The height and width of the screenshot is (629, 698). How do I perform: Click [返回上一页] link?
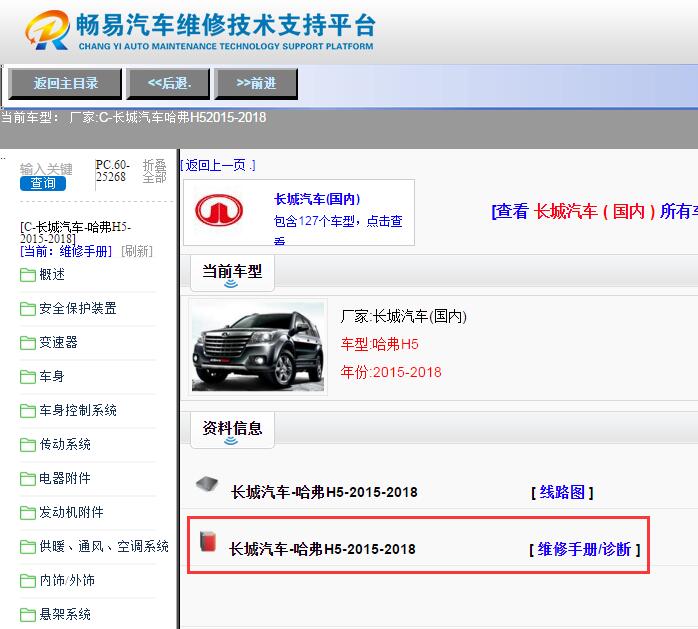tap(218, 166)
